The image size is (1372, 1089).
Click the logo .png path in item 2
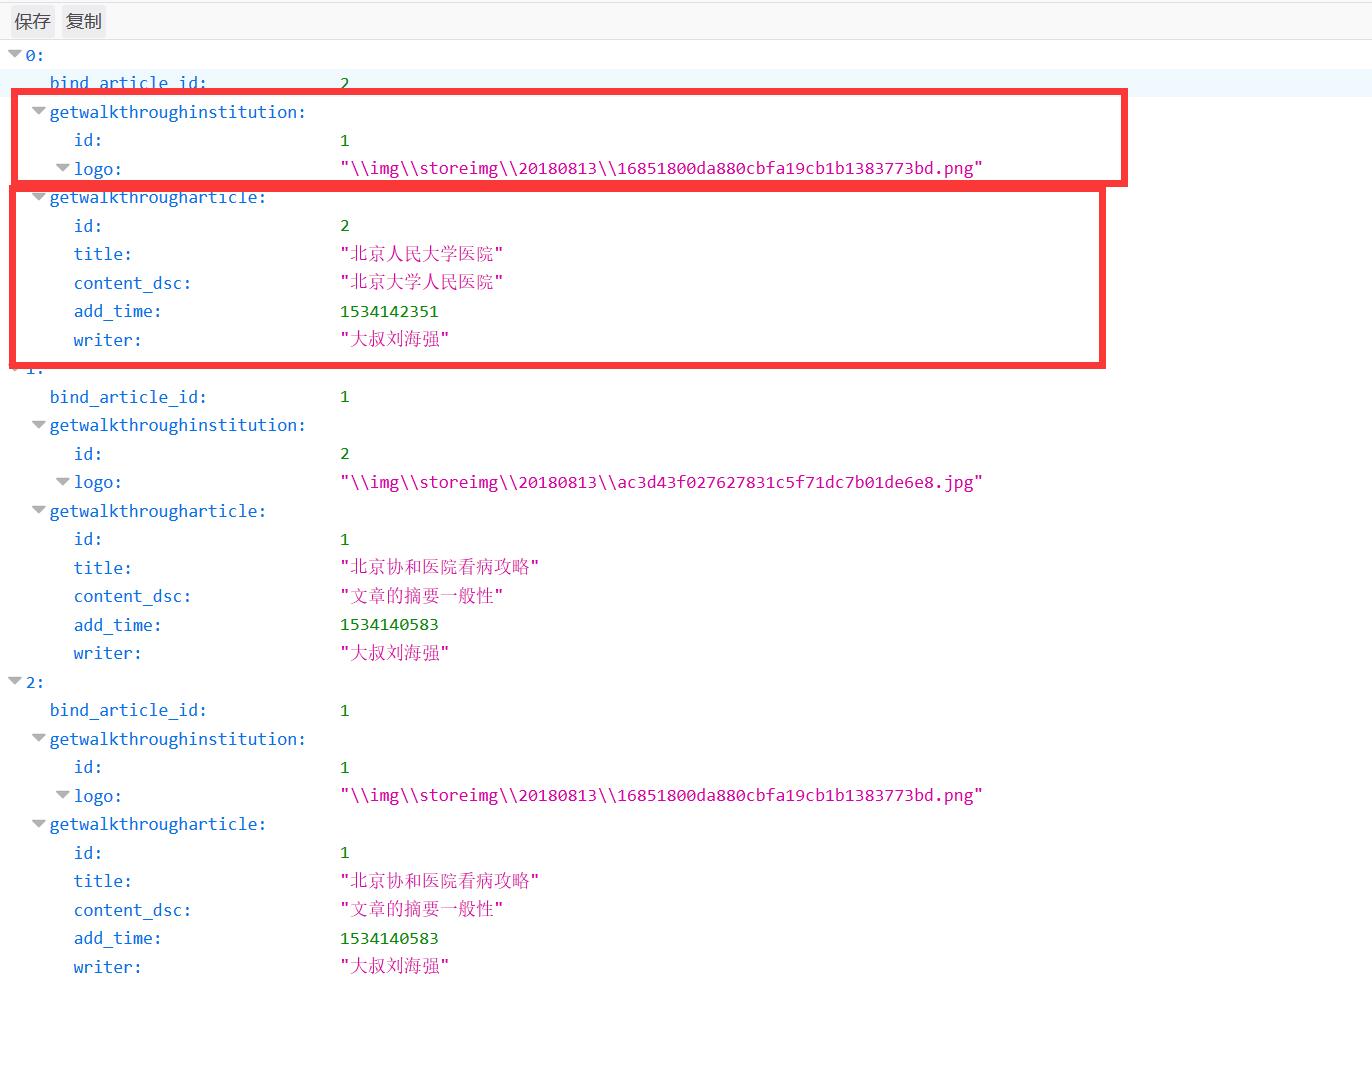point(661,795)
